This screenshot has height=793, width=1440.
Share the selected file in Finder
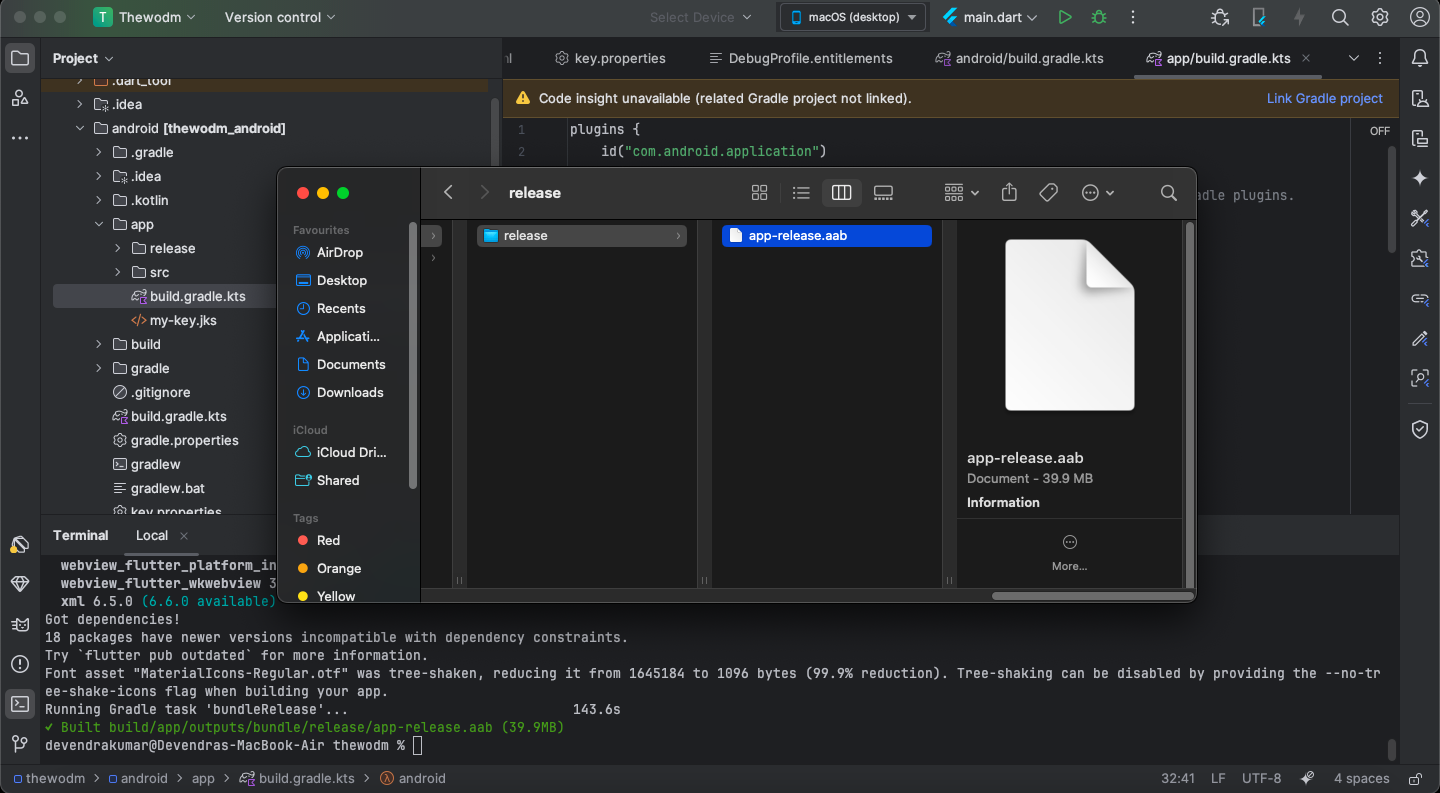pyautogui.click(x=1009, y=192)
